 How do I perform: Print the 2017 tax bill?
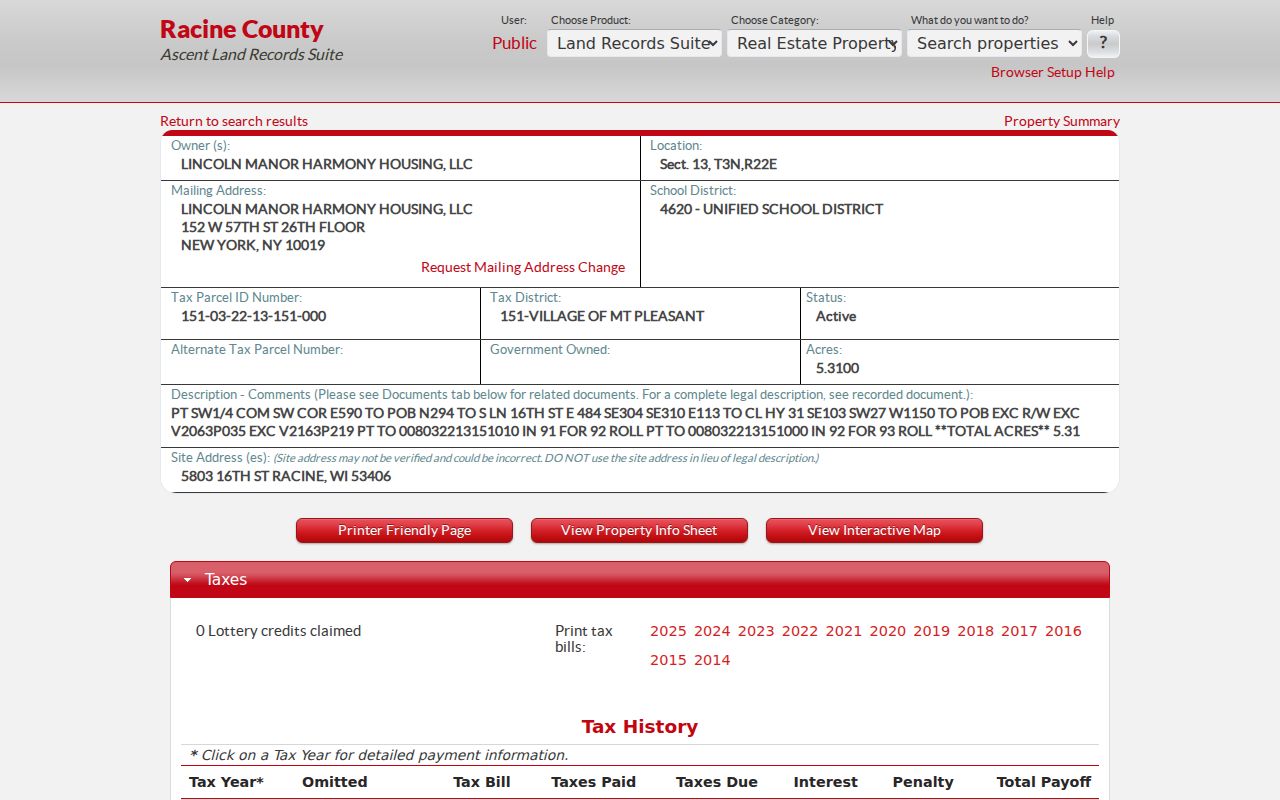coord(1020,631)
